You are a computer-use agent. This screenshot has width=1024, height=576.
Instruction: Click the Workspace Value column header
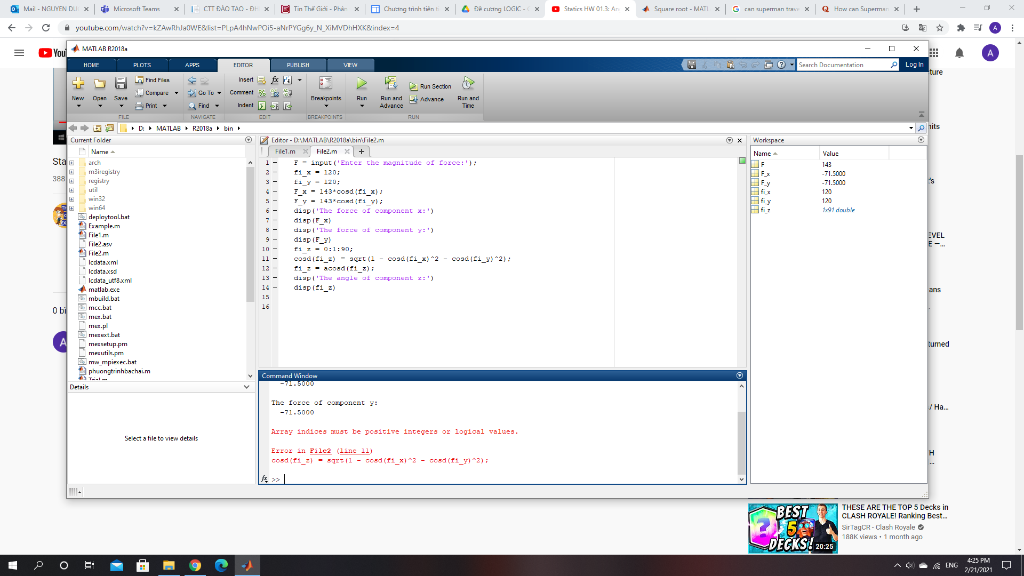853,153
